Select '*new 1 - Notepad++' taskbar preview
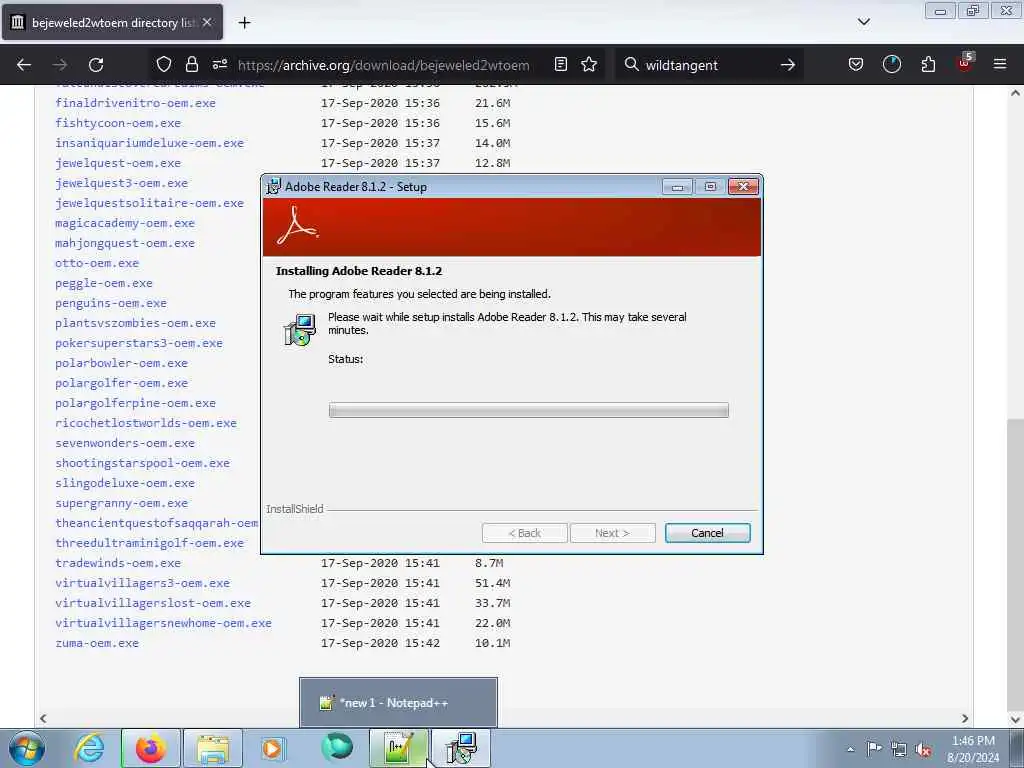The height and width of the screenshot is (768, 1024). point(398,703)
